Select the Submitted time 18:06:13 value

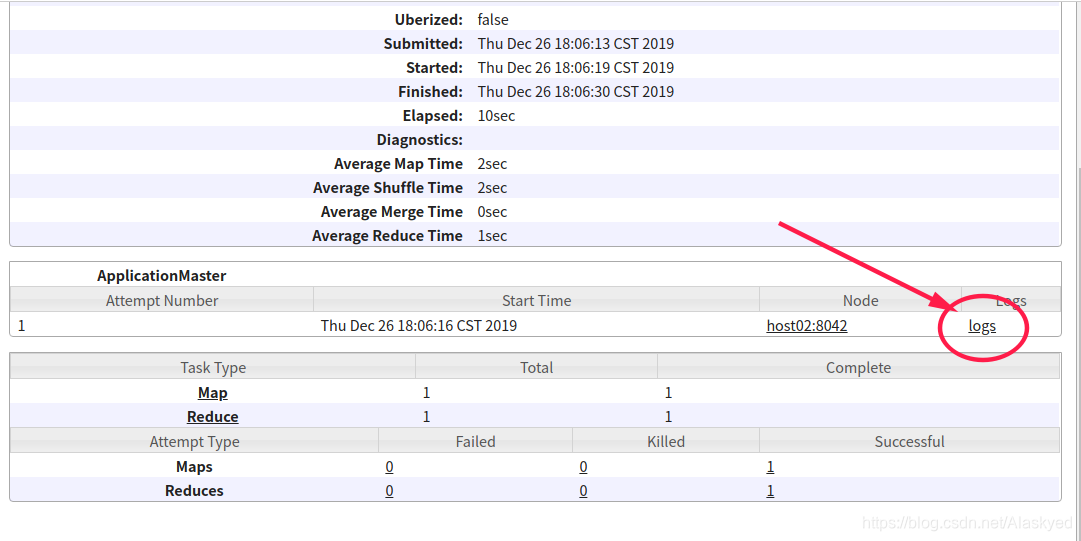576,44
